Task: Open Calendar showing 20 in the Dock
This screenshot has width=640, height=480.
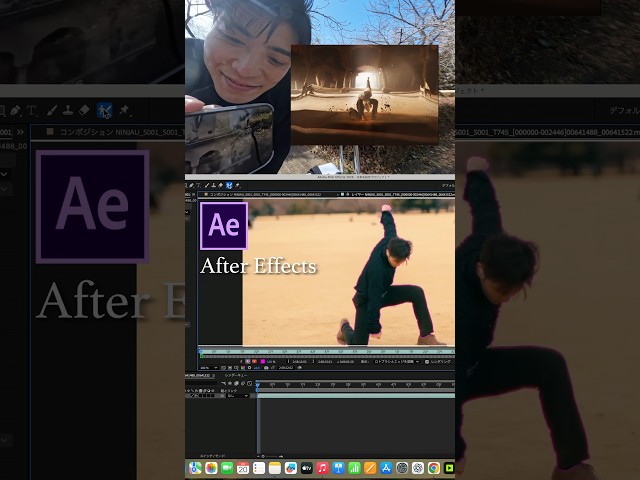Action: pyautogui.click(x=243, y=468)
